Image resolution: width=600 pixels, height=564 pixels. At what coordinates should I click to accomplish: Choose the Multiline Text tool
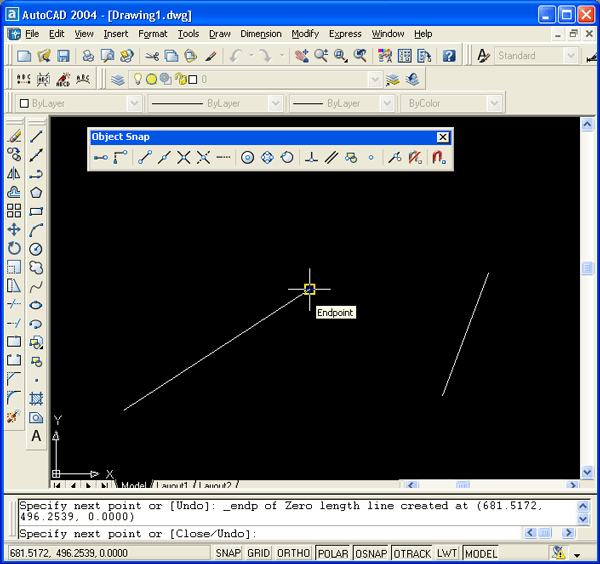(36, 436)
